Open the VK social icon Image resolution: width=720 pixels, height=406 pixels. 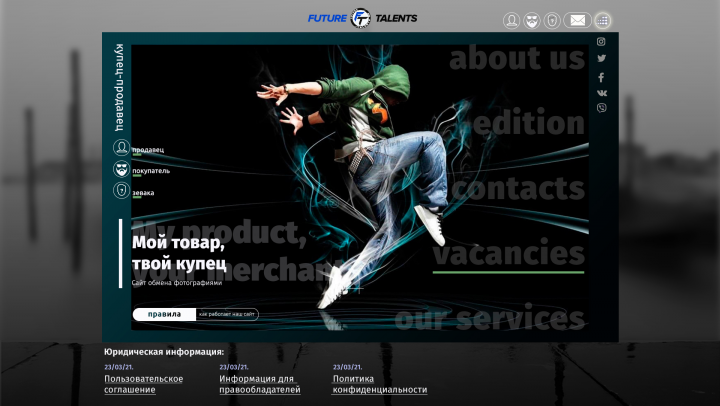tap(602, 93)
